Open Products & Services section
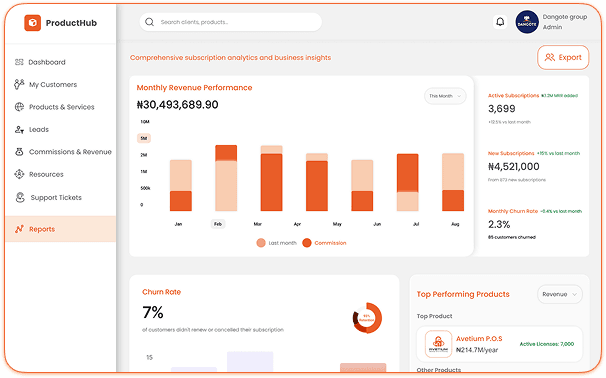Screen dimensions: 606x378 61,107
